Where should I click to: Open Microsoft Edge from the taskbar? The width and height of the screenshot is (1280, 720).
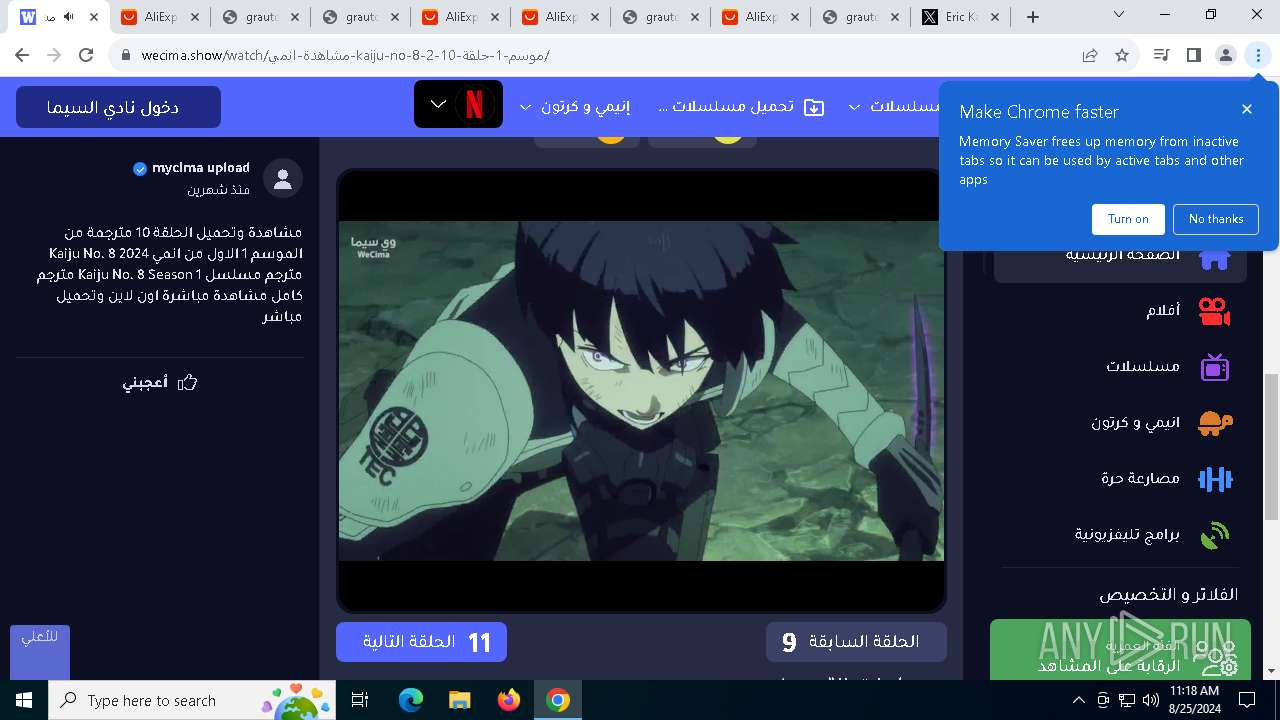click(x=411, y=700)
